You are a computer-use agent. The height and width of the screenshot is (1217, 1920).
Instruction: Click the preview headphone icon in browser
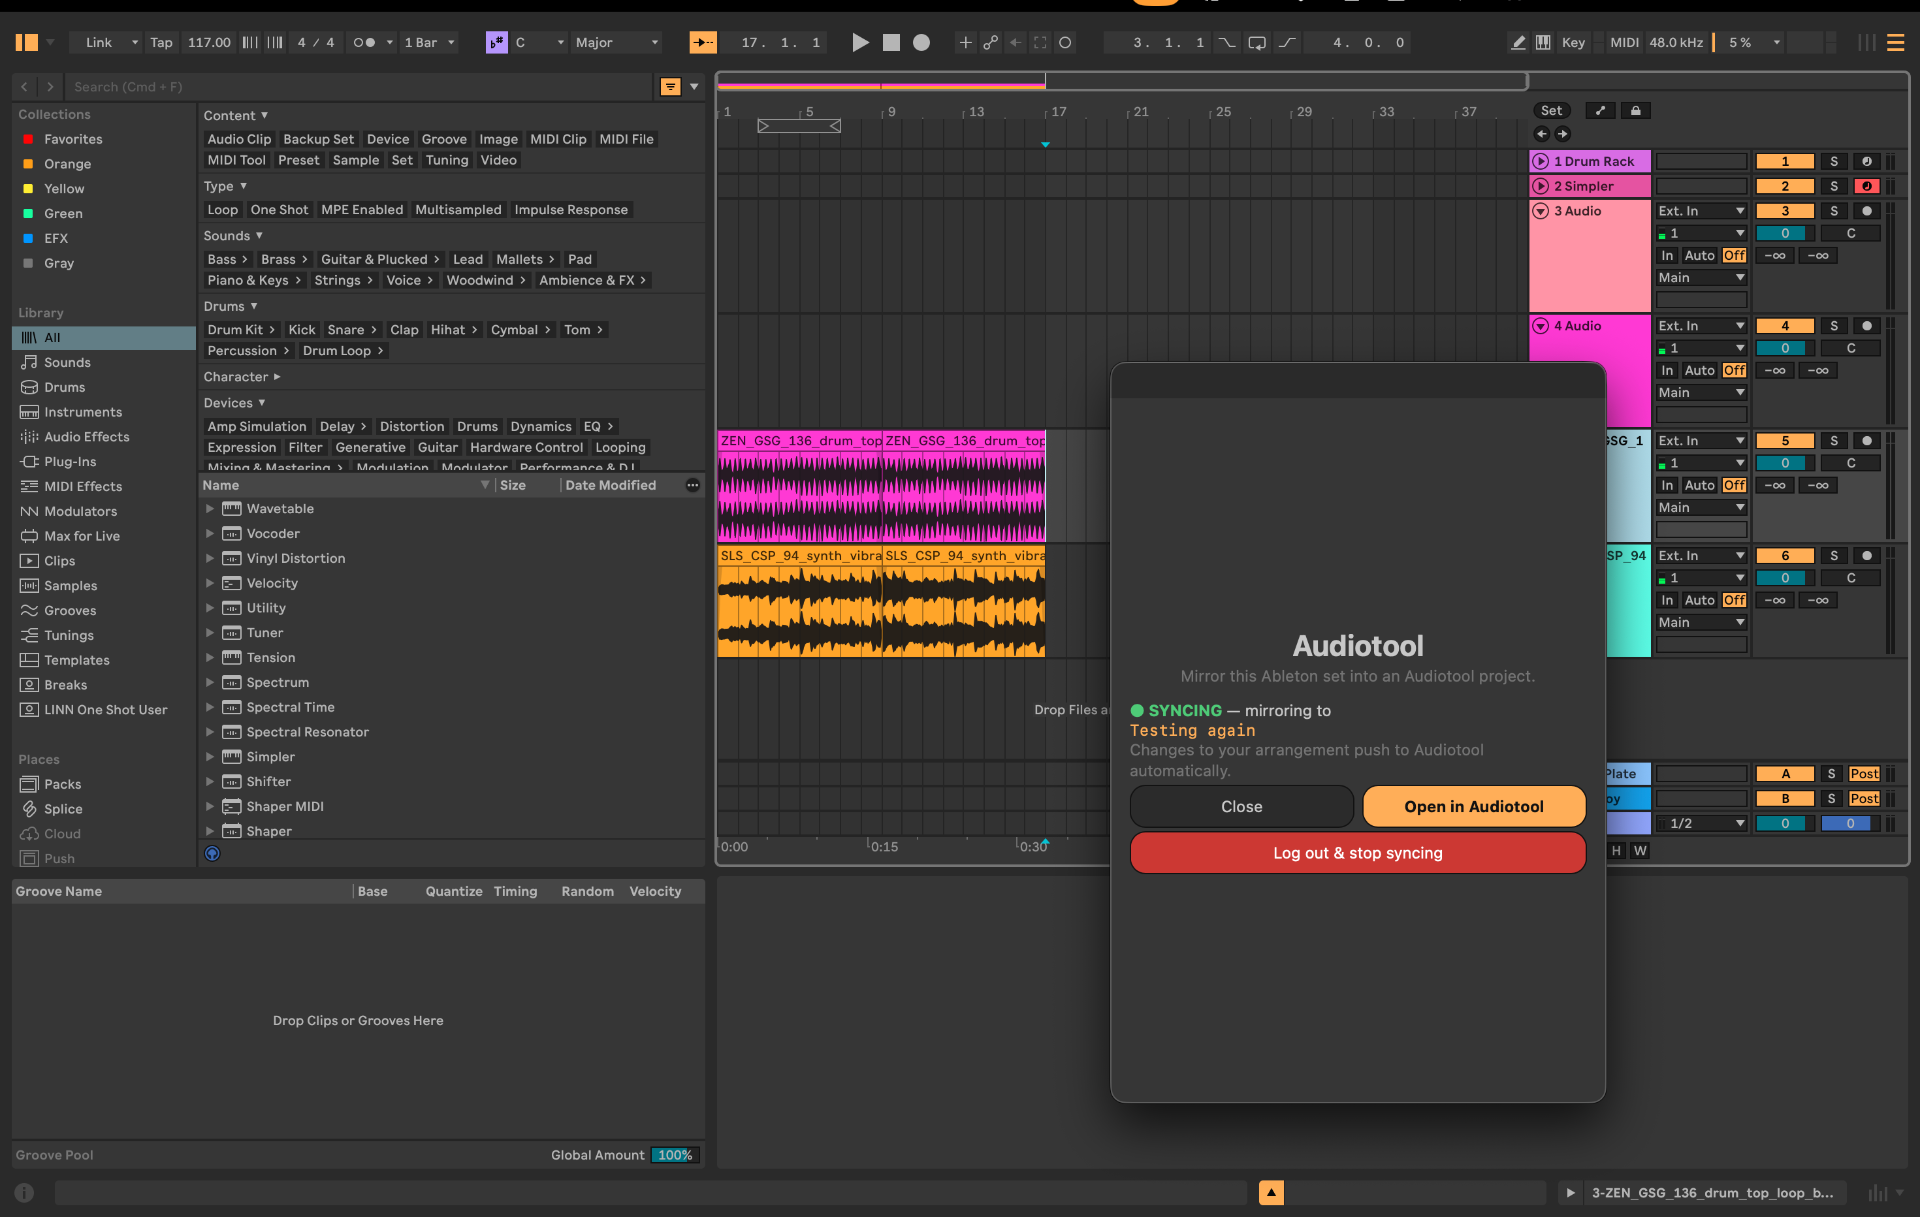(x=212, y=853)
